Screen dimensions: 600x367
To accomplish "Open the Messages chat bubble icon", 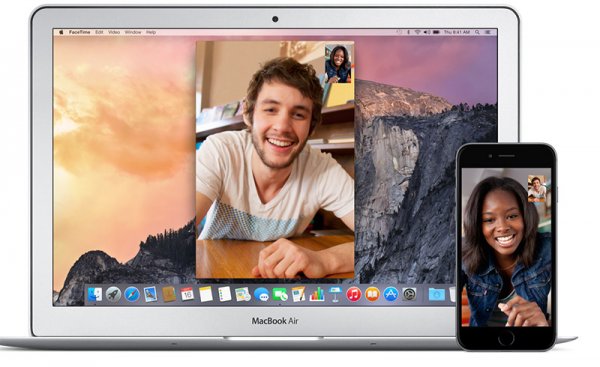I will [x=261, y=294].
